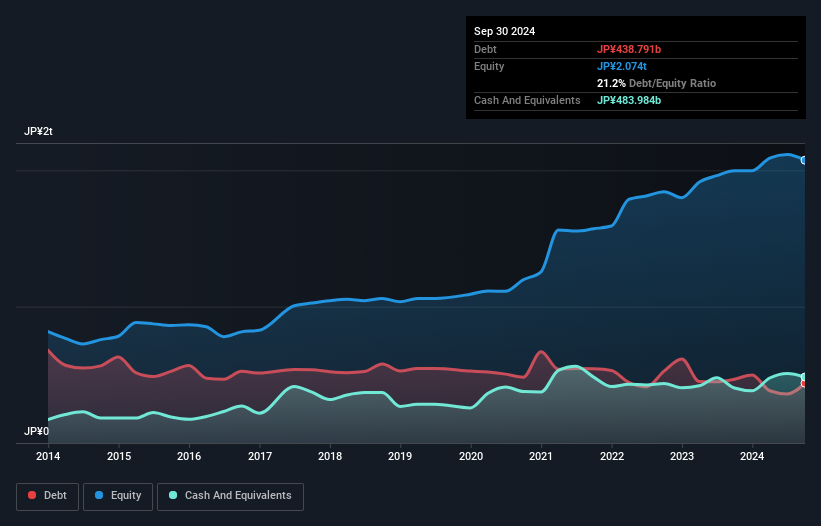This screenshot has height=526, width=821.
Task: Click the Debt endpoint marker on the chart
Action: [804, 384]
